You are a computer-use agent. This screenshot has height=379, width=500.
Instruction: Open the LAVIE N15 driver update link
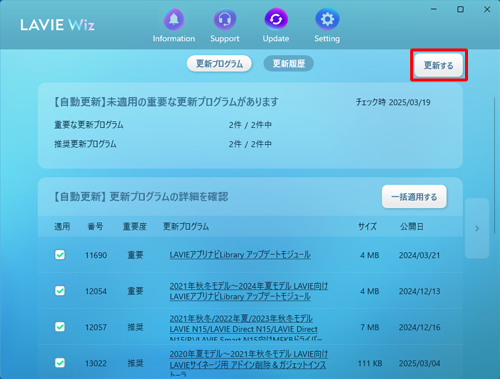coord(246,328)
